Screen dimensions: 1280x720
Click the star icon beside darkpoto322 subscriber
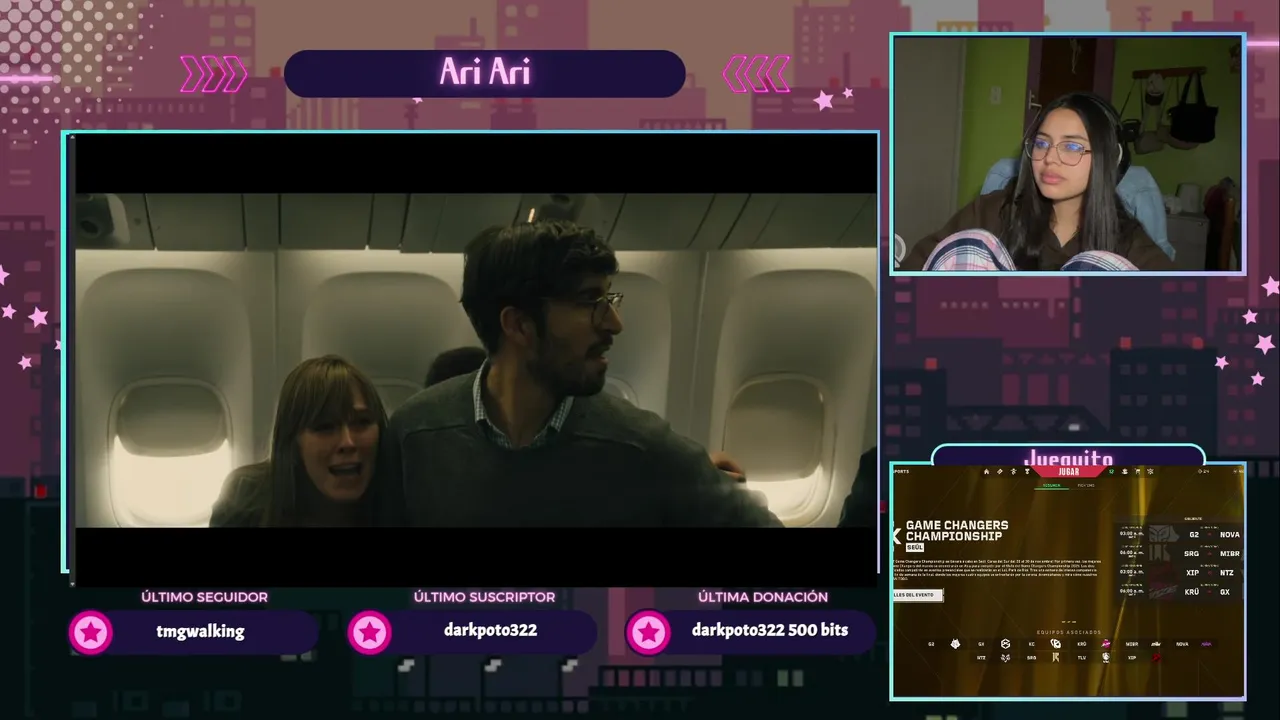369,632
